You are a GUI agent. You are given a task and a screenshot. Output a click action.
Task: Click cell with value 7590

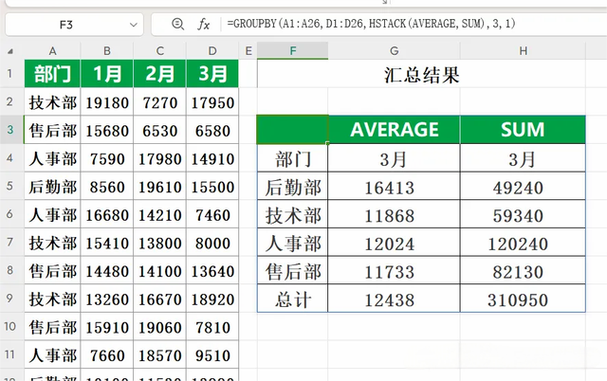tap(107, 158)
